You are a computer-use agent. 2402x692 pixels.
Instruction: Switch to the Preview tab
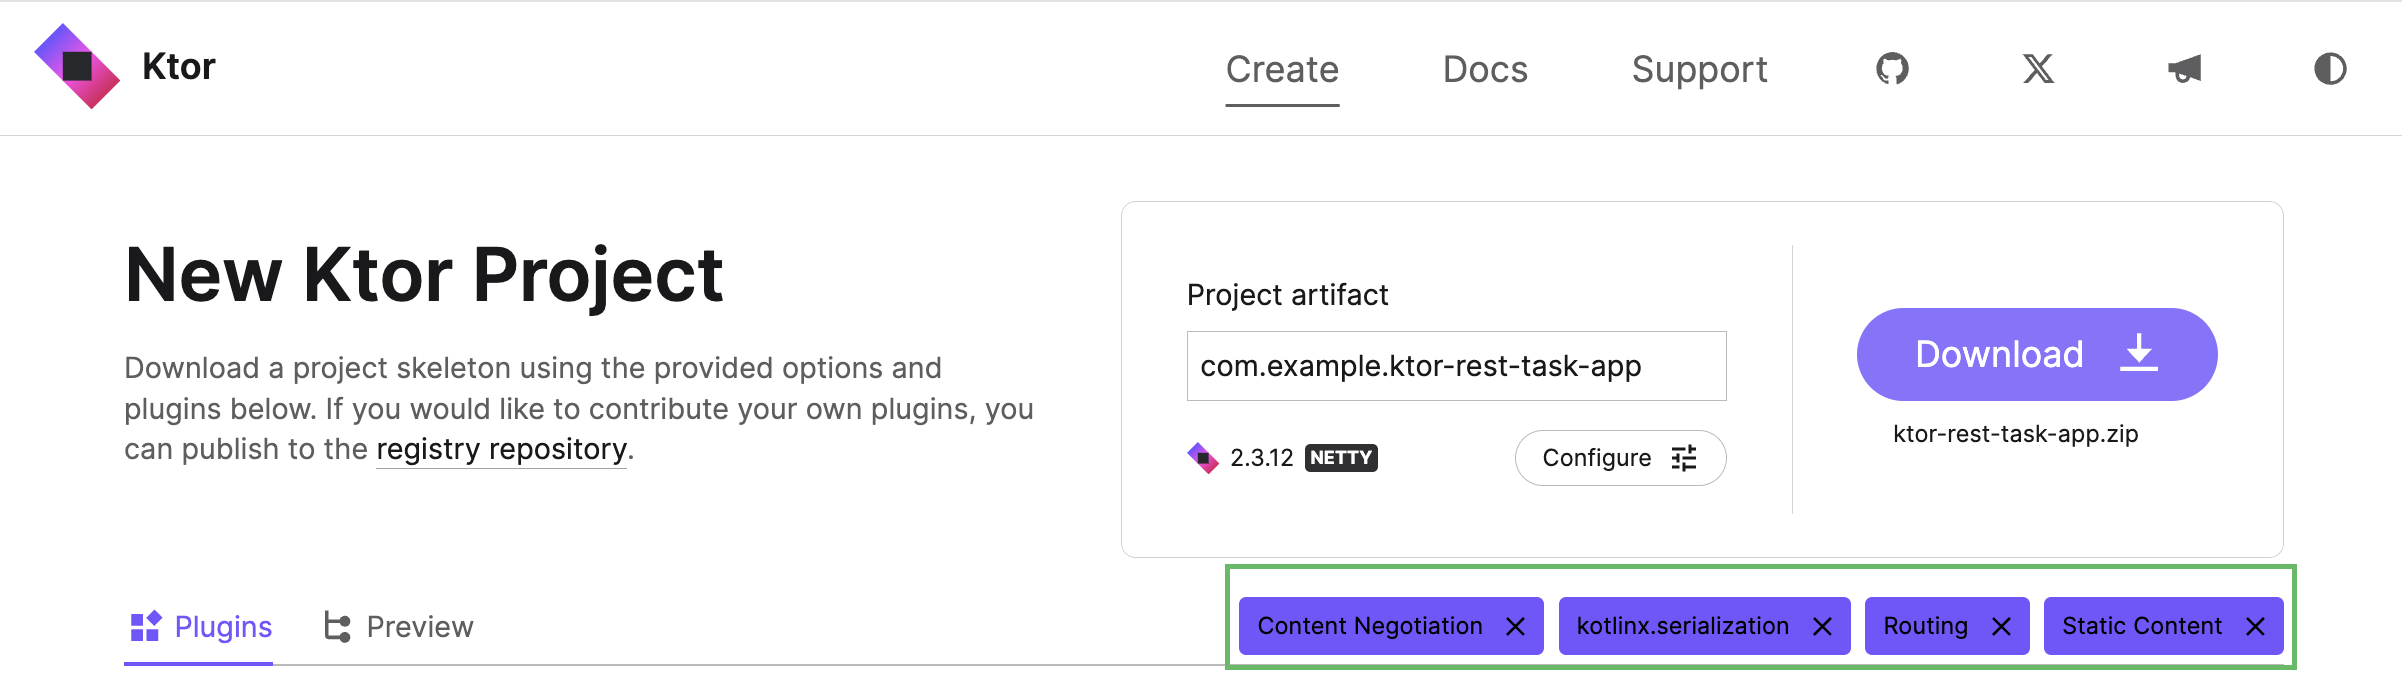pyautogui.click(x=399, y=627)
